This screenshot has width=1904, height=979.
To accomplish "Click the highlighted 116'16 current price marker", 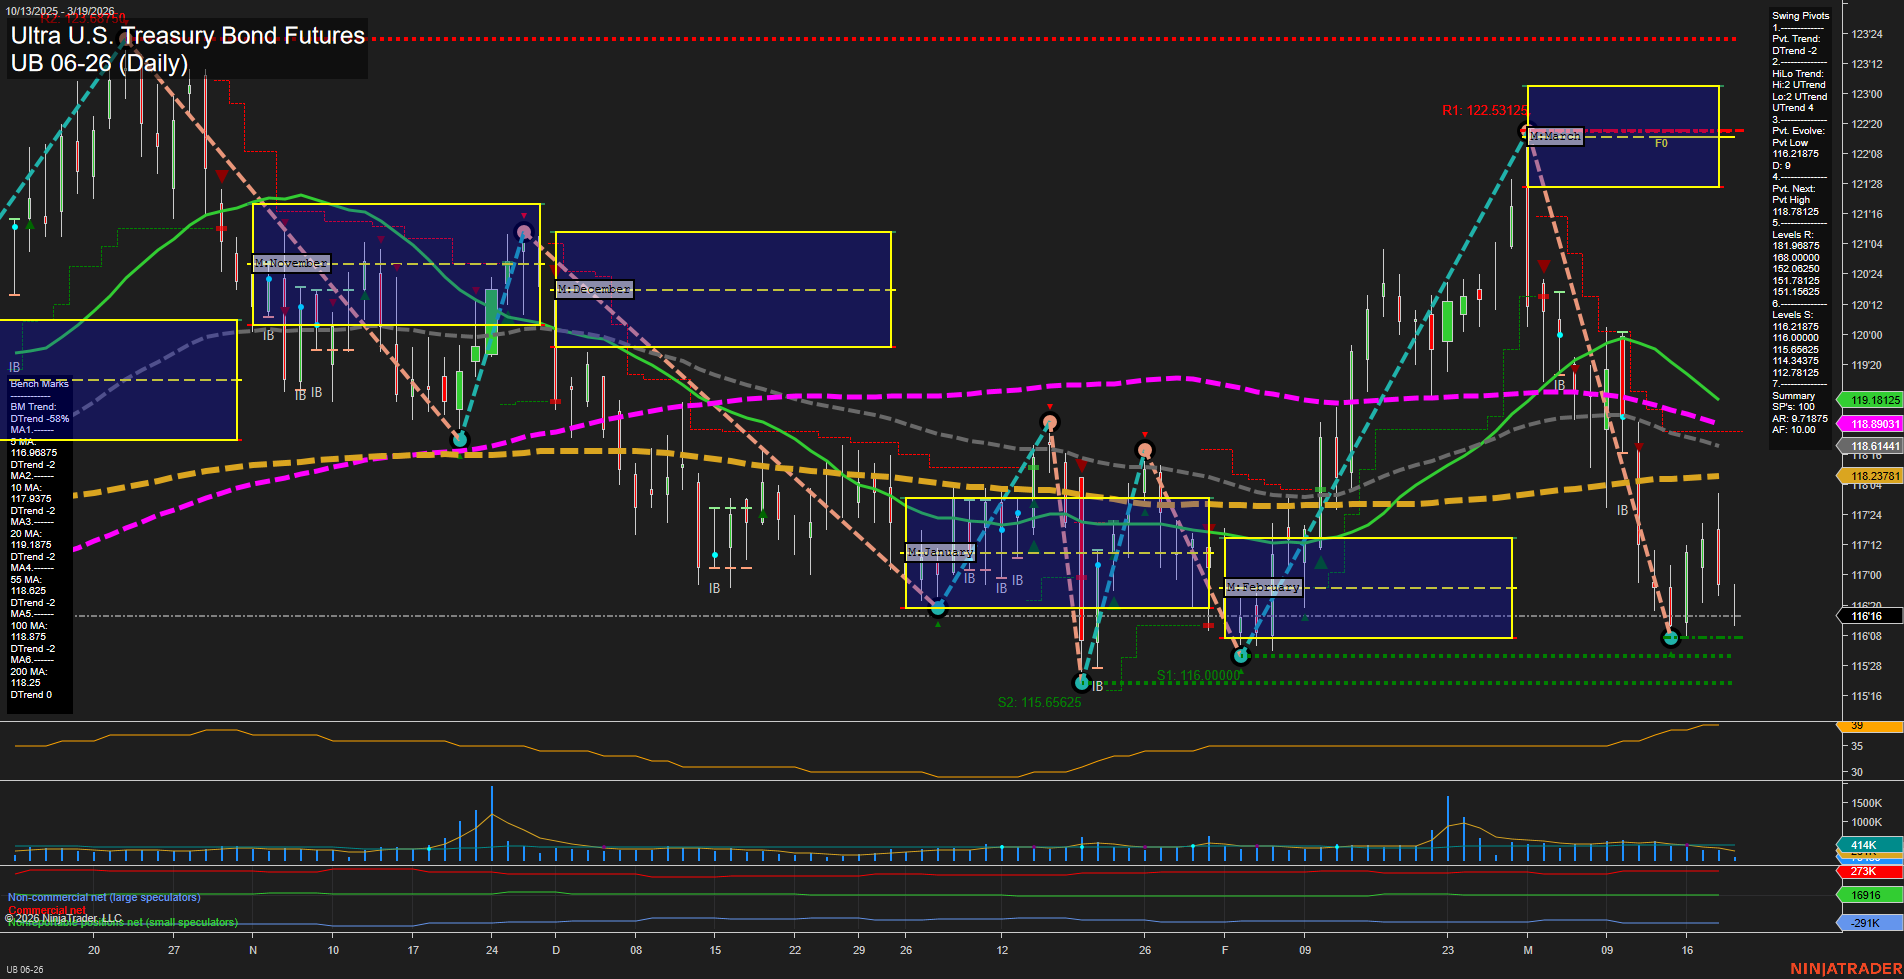I will [1866, 616].
